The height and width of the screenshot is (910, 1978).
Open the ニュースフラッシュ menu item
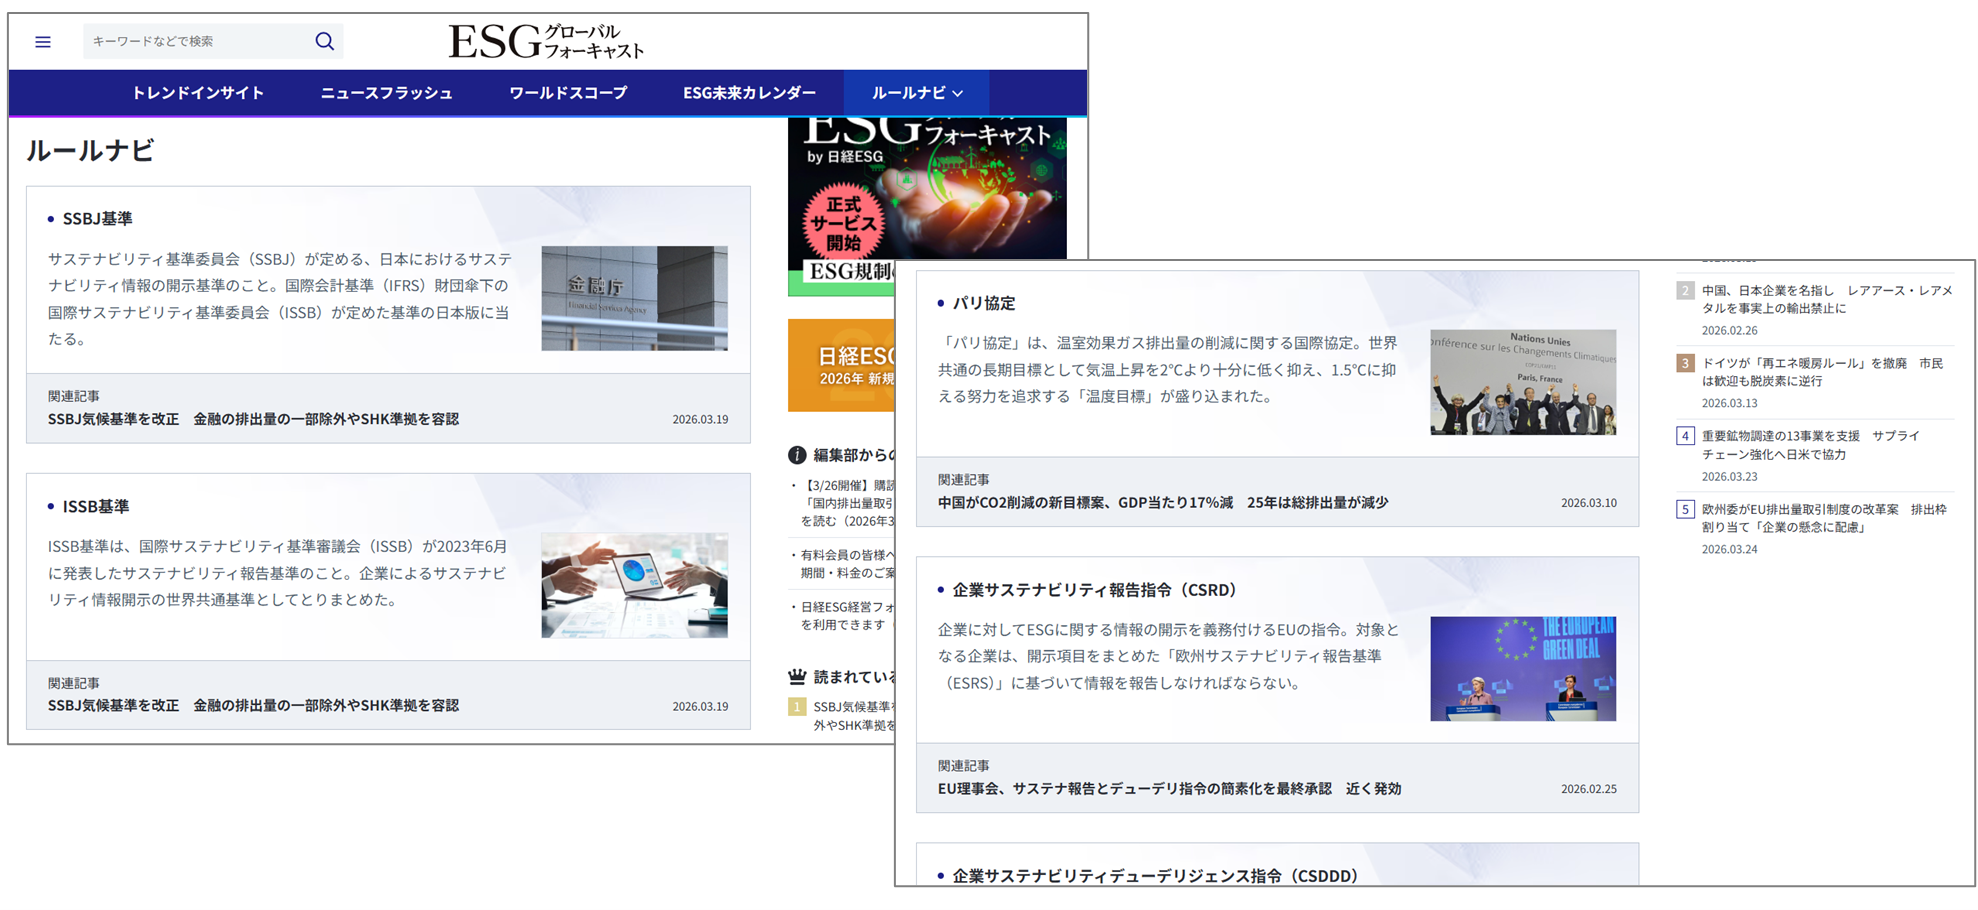(x=386, y=93)
